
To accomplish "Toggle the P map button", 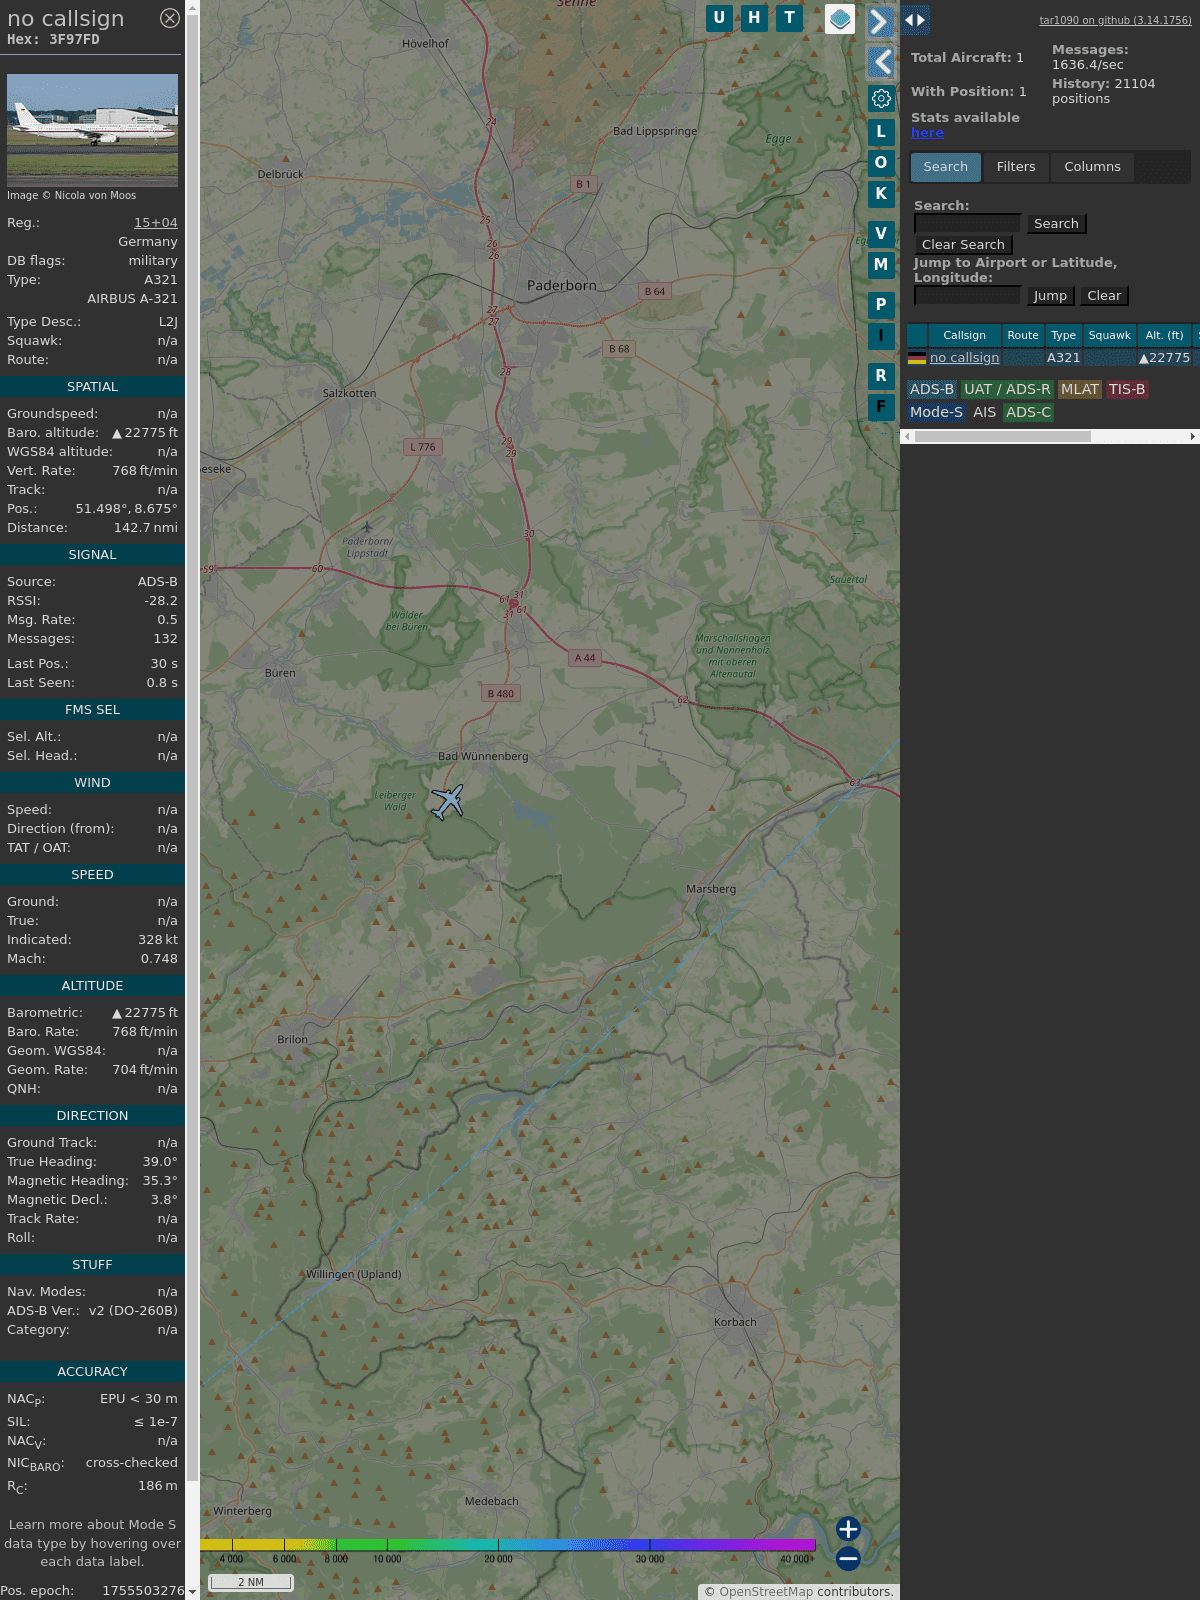I will pyautogui.click(x=881, y=305).
